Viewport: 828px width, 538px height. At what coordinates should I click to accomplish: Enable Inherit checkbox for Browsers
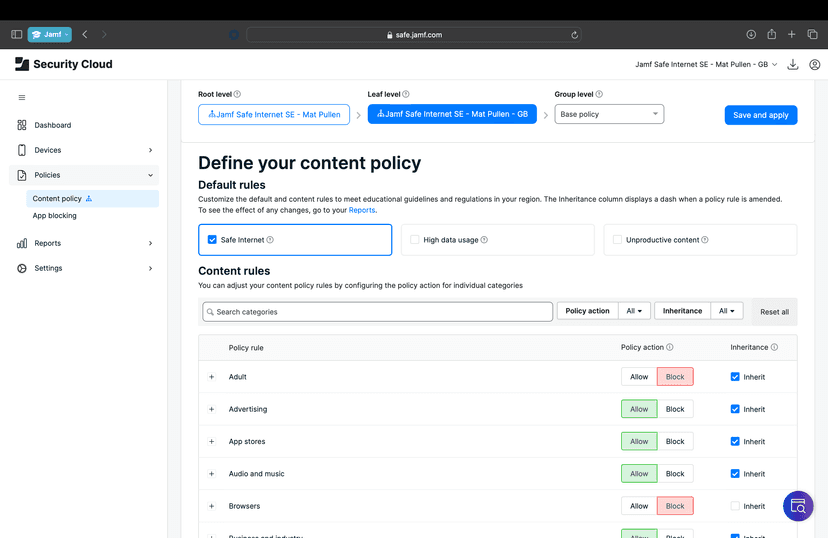735,506
